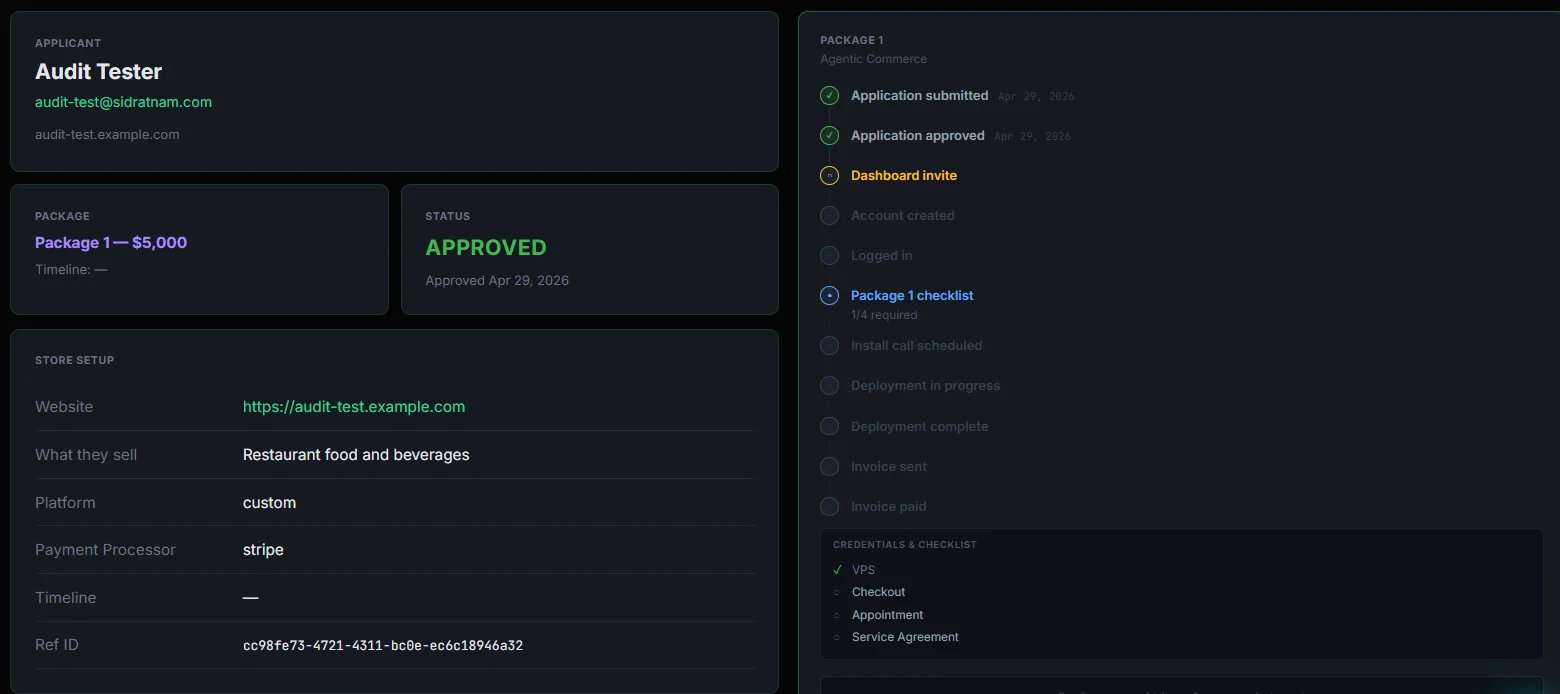Click the circle icon beside Deployment complete
The height and width of the screenshot is (694, 1560).
829,427
